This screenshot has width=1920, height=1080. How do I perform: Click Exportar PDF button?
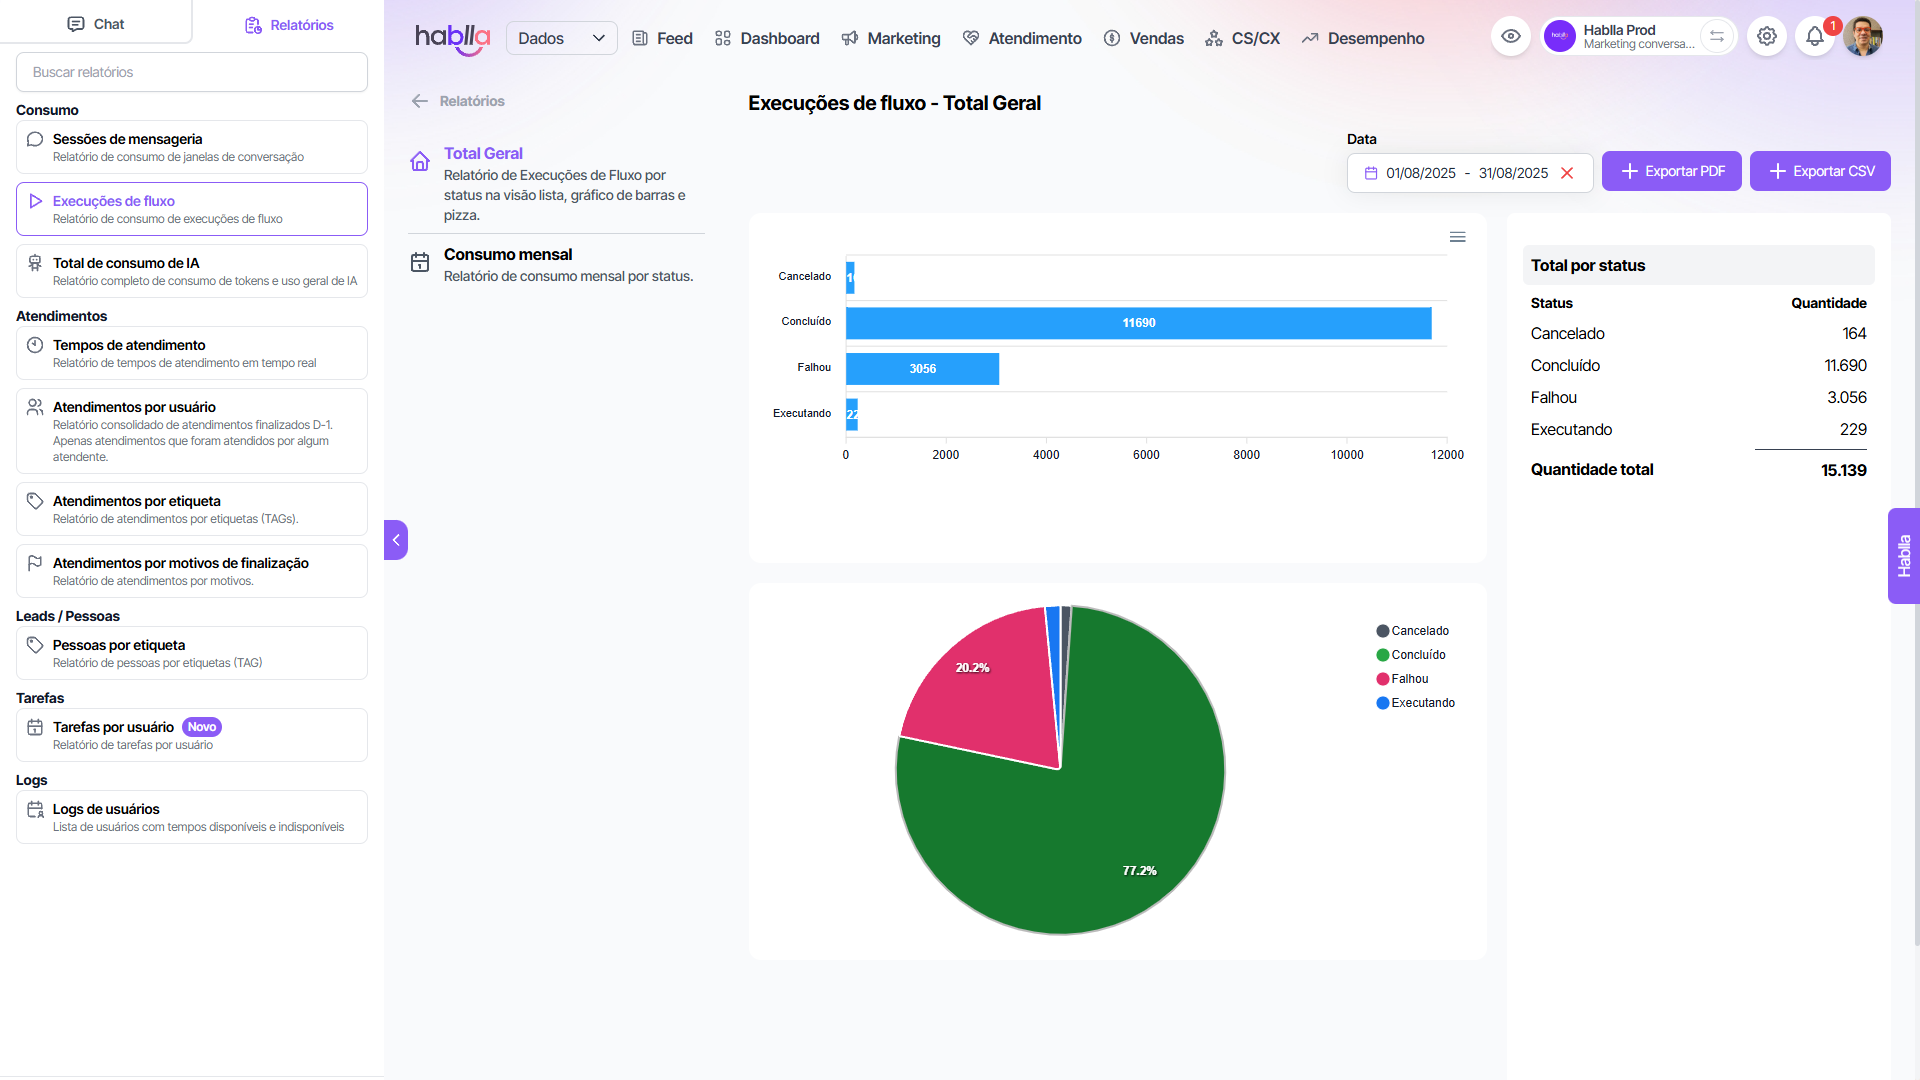1671,171
